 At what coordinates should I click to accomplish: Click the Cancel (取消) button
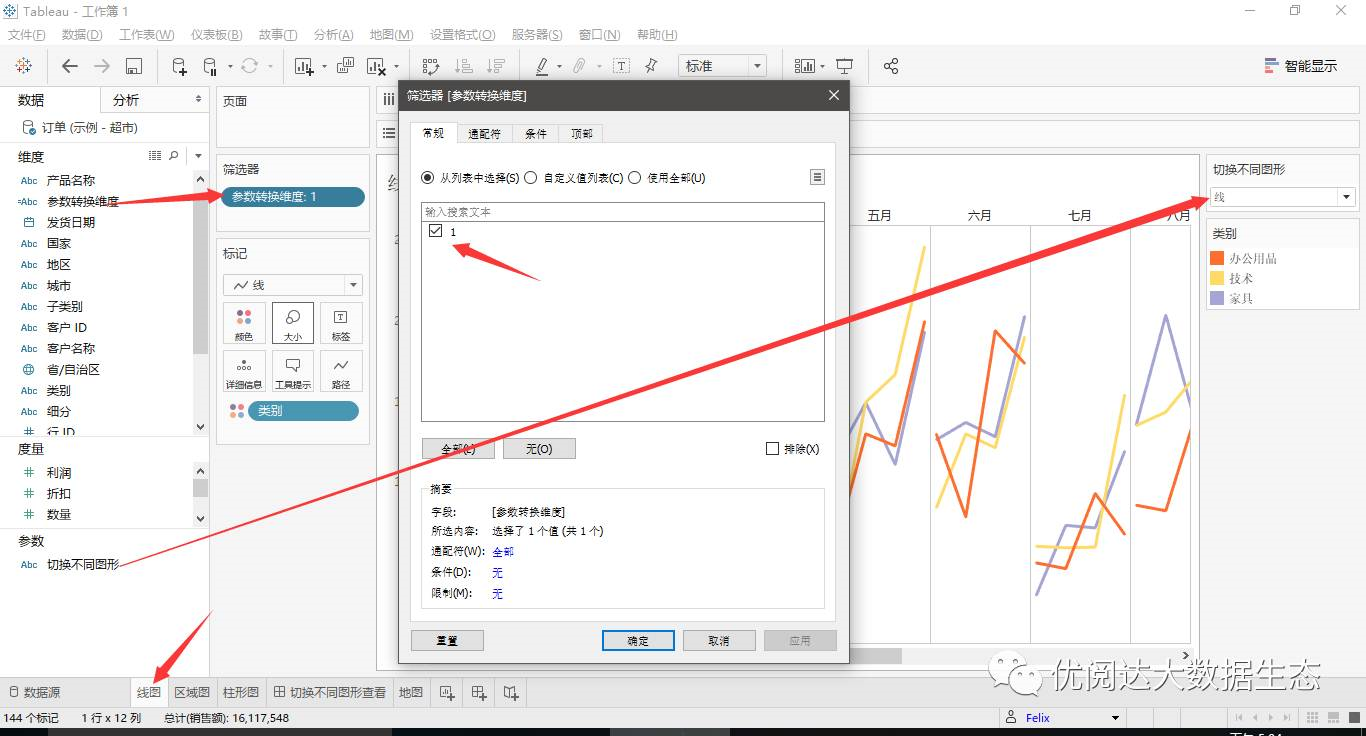[719, 640]
